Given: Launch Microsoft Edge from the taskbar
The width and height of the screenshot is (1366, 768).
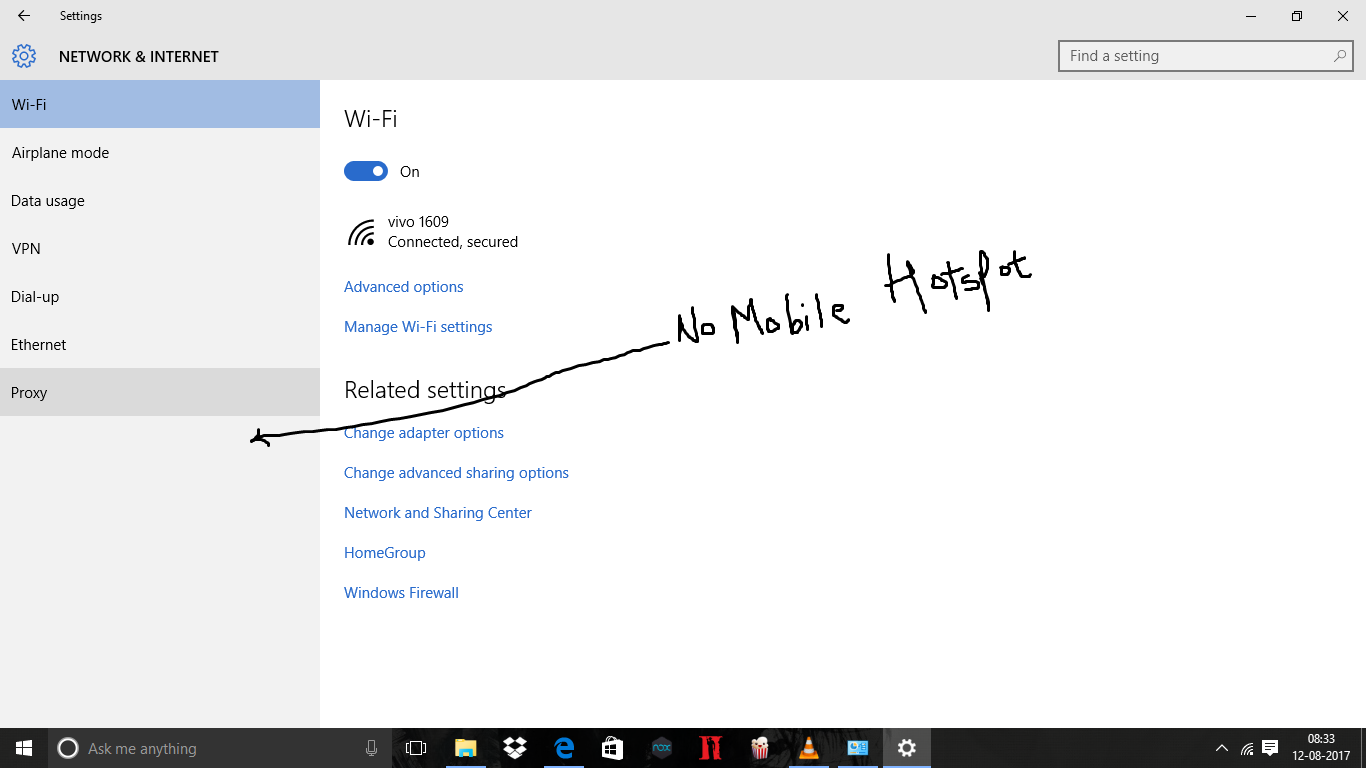Looking at the screenshot, I should [x=564, y=748].
